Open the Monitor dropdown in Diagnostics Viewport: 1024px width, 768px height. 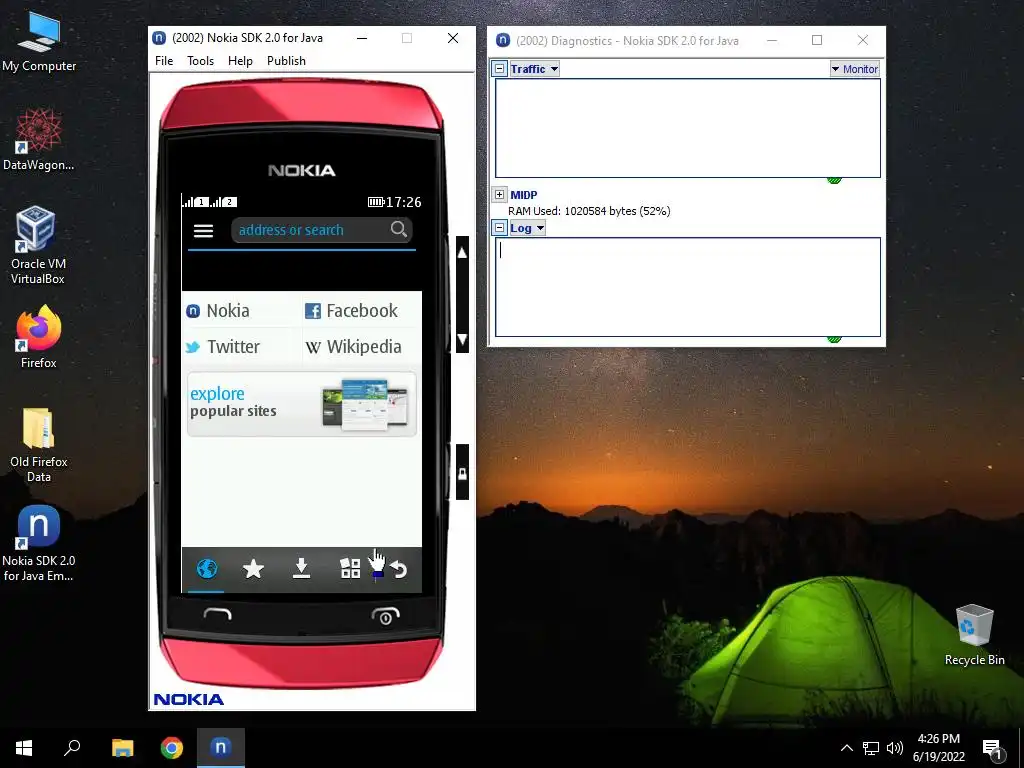[855, 69]
